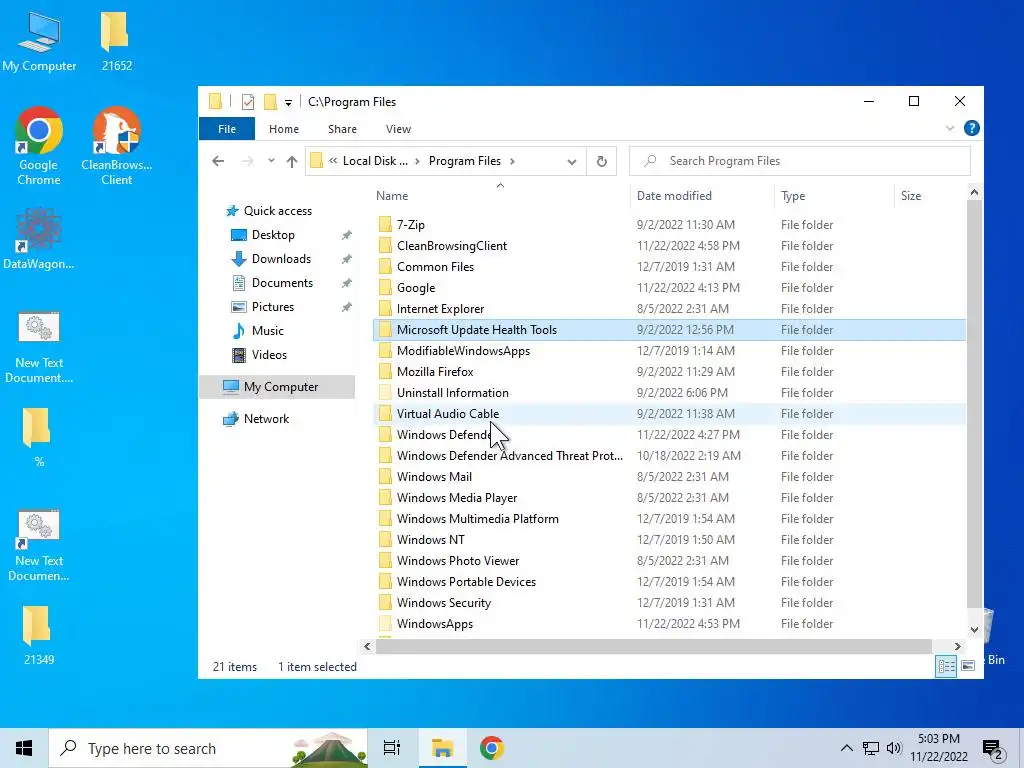Open Task View from taskbar

[392, 748]
